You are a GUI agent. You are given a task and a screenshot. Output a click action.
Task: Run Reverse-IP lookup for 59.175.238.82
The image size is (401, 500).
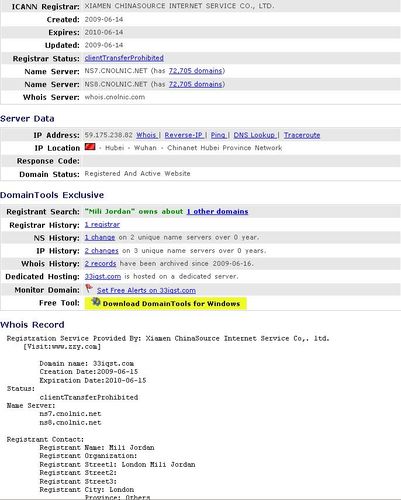click(184, 135)
